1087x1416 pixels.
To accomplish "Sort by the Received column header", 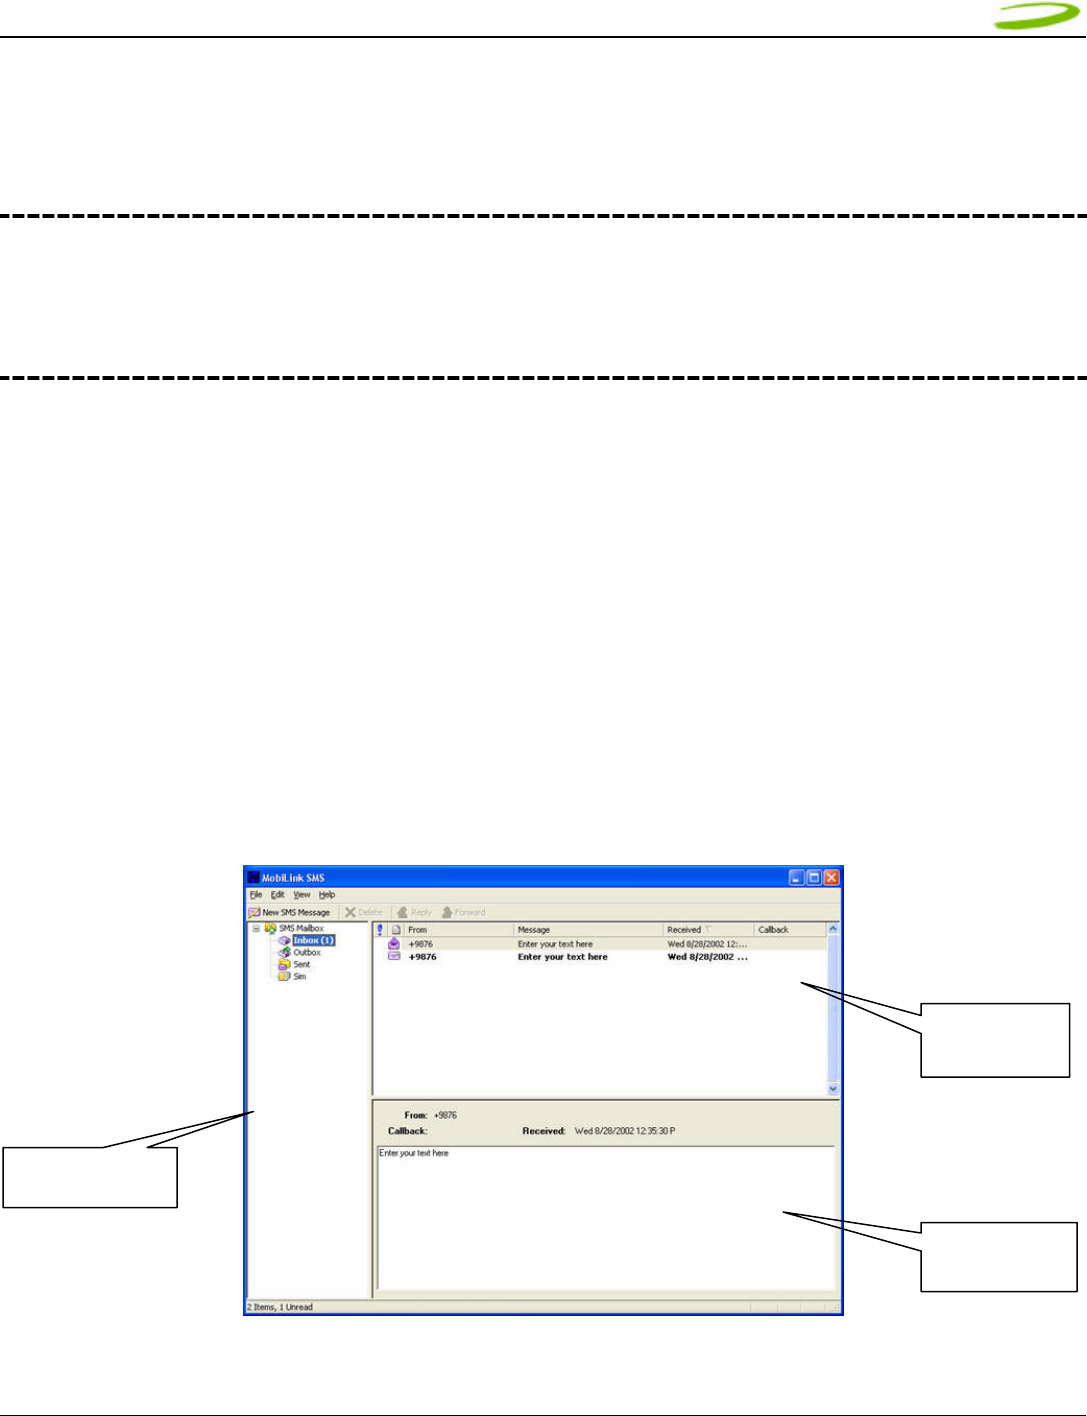I will point(709,929).
